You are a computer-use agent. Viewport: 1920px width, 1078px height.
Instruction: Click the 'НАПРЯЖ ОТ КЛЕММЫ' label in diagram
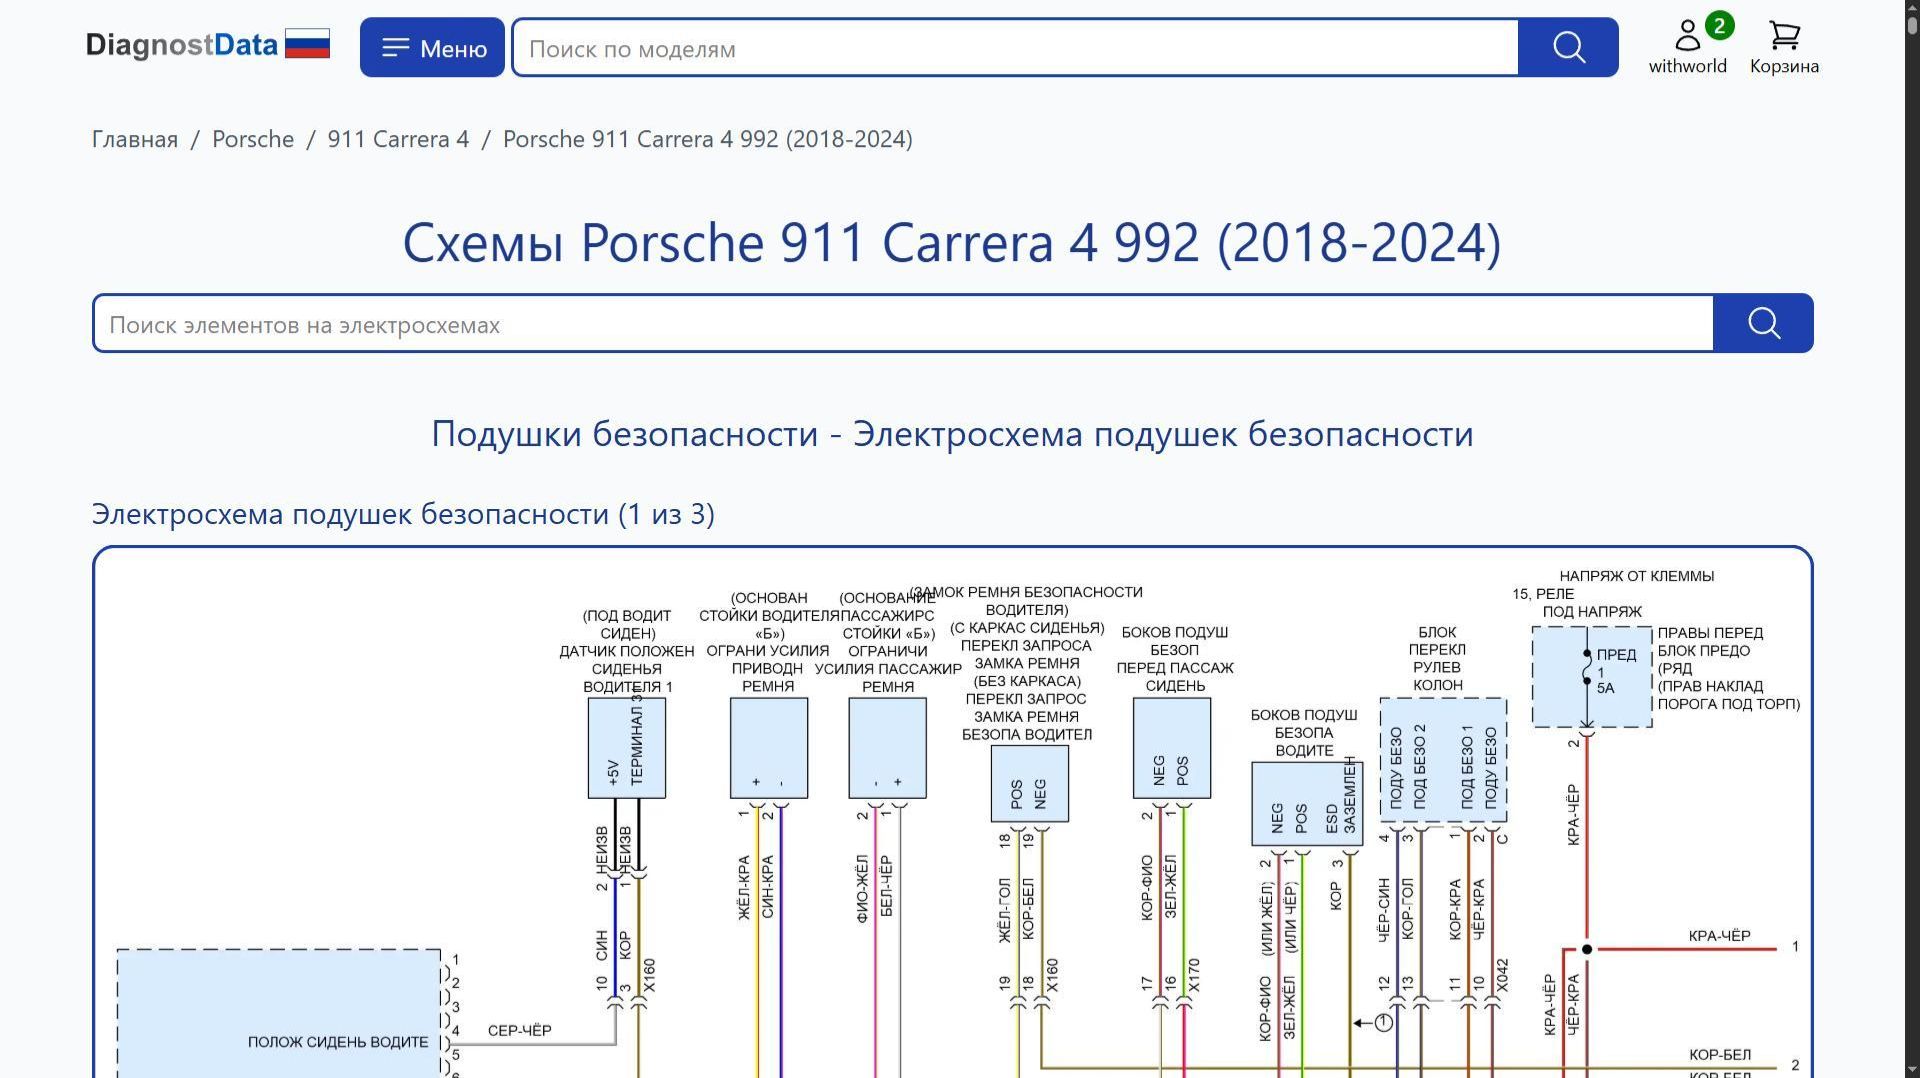click(1636, 576)
